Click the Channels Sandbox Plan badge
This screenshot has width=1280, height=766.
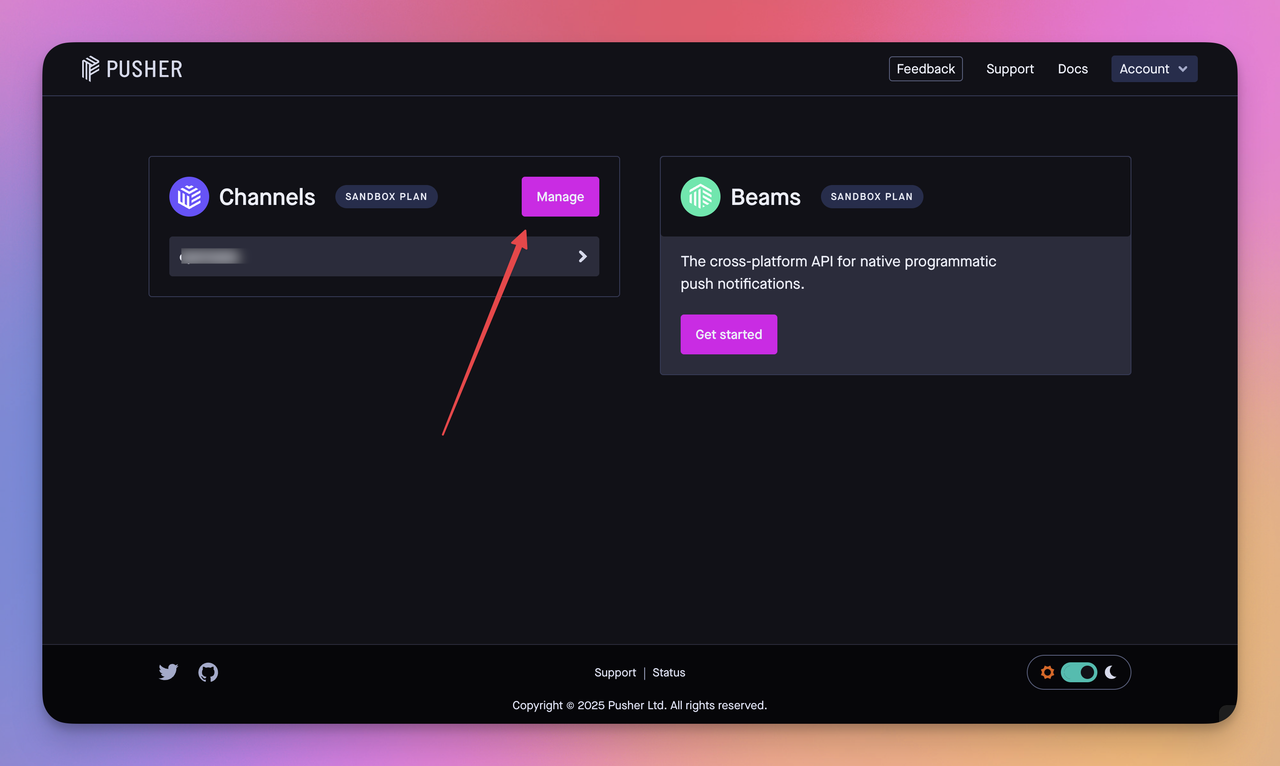point(386,197)
